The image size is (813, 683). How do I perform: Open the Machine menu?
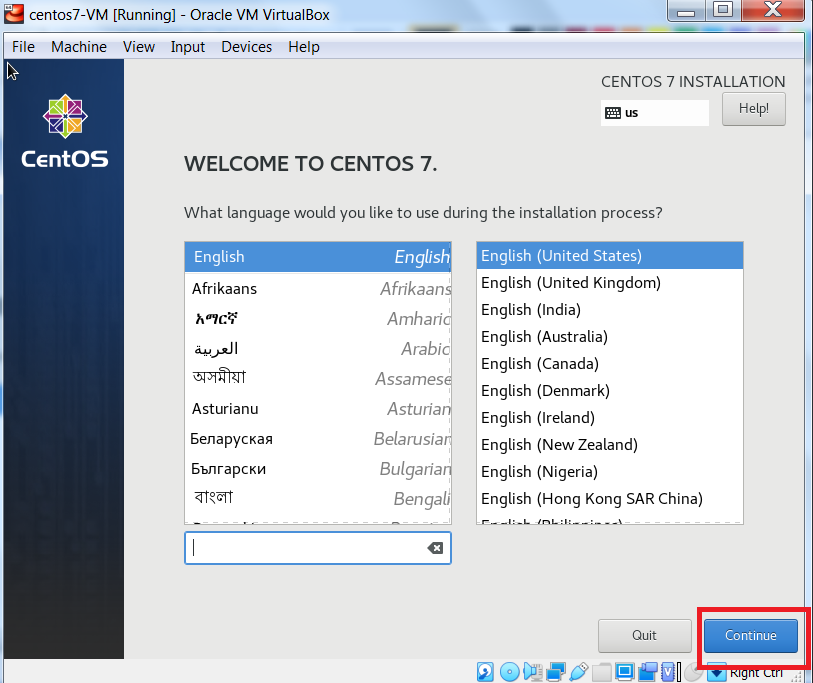(79, 47)
